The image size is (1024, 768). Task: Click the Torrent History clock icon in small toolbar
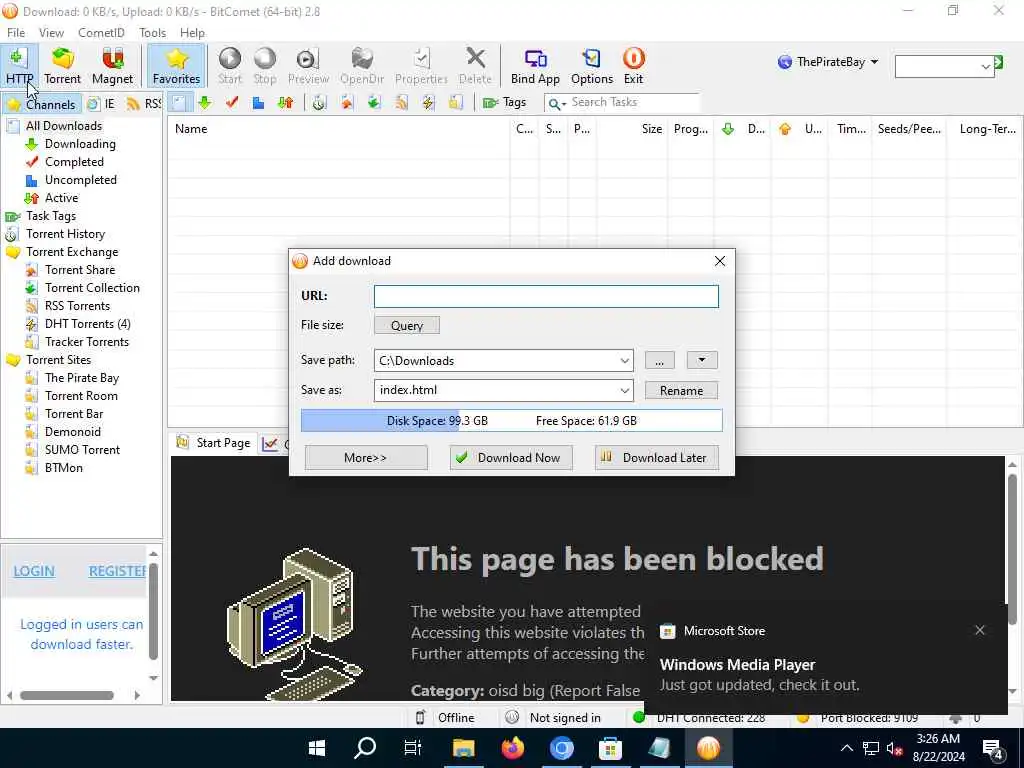(x=319, y=103)
